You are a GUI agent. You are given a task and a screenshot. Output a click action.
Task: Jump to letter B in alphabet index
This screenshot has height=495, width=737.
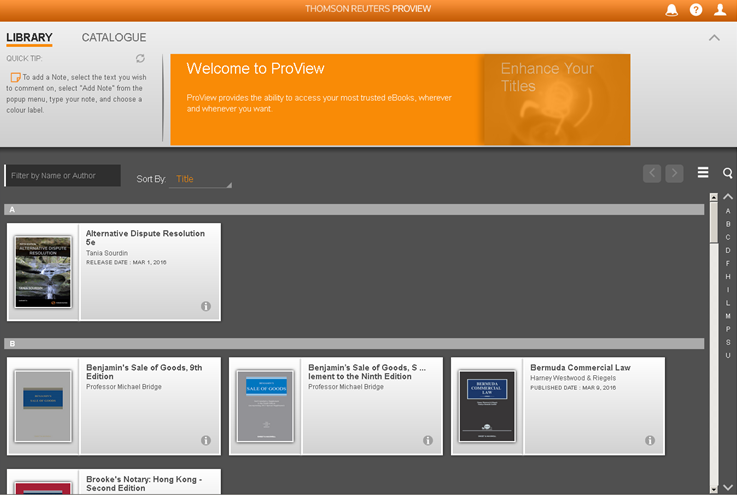click(728, 224)
